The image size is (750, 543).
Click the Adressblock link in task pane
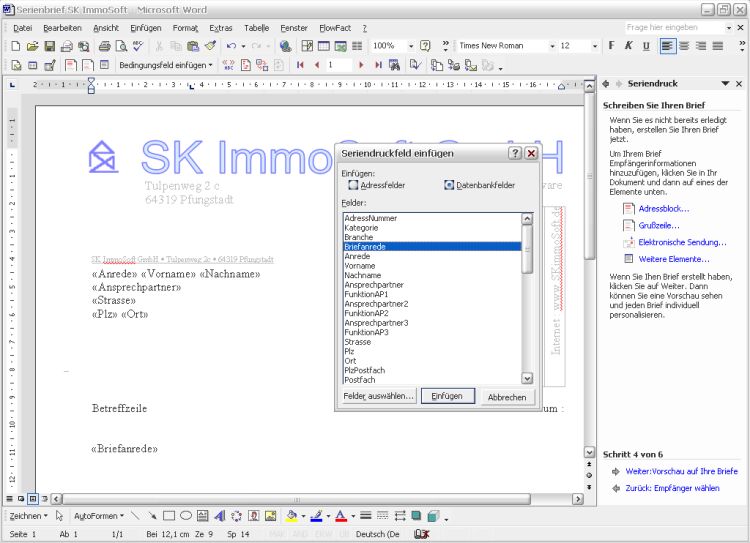tap(663, 208)
